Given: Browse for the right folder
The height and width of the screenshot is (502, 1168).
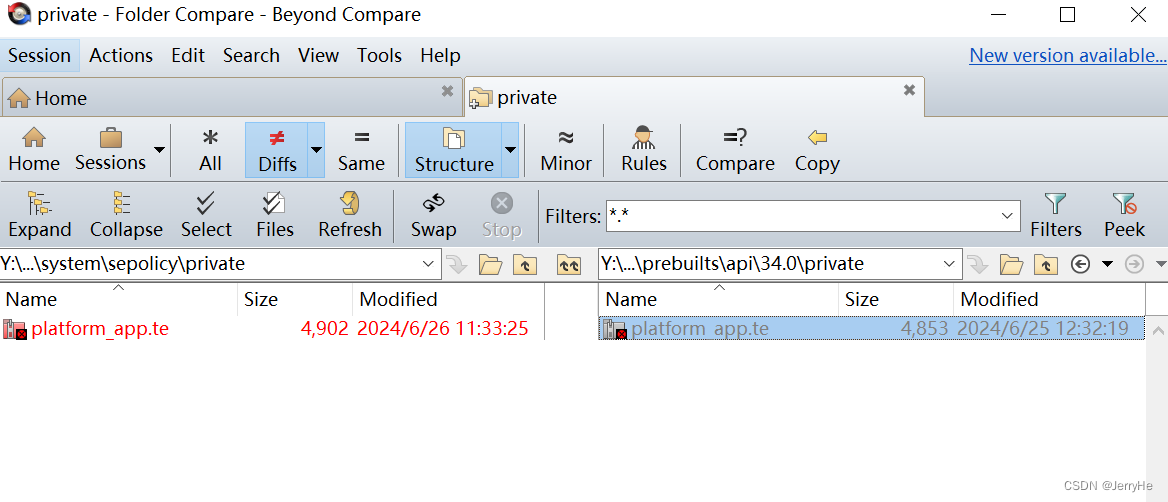Looking at the screenshot, I should 1011,264.
